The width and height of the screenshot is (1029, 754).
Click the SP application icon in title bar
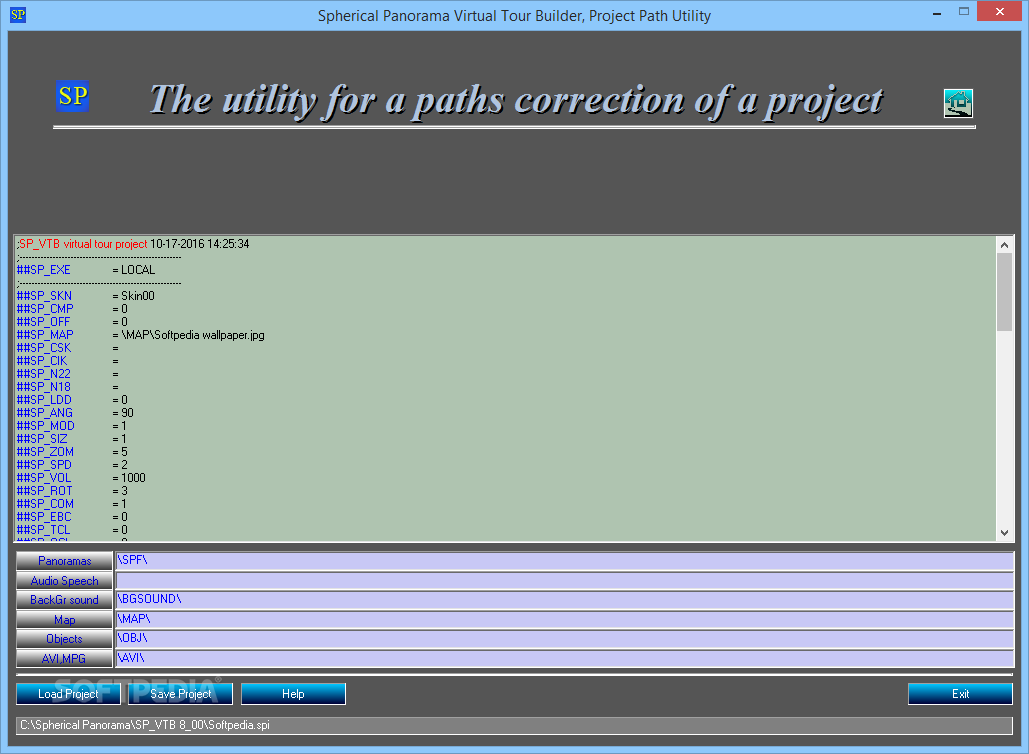tap(18, 14)
